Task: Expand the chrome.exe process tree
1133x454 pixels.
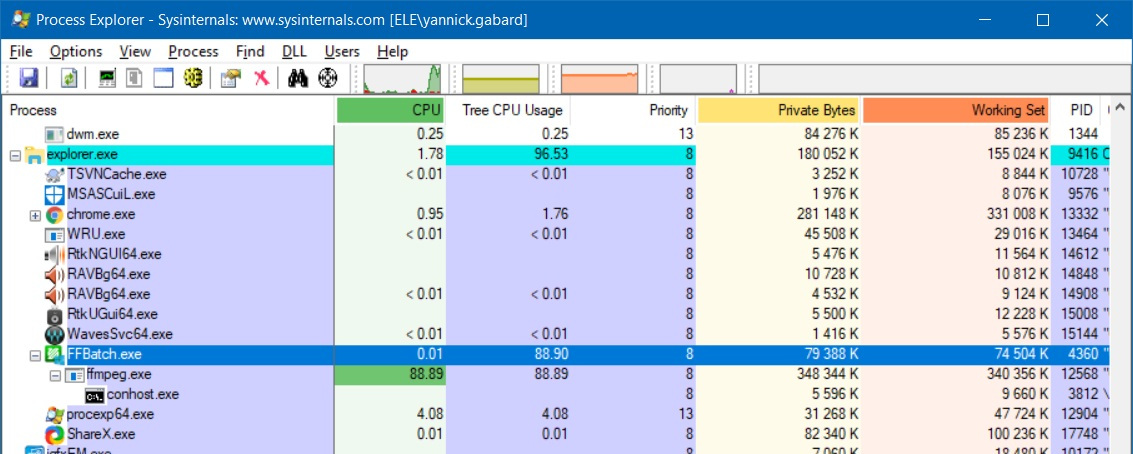Action: click(x=35, y=215)
